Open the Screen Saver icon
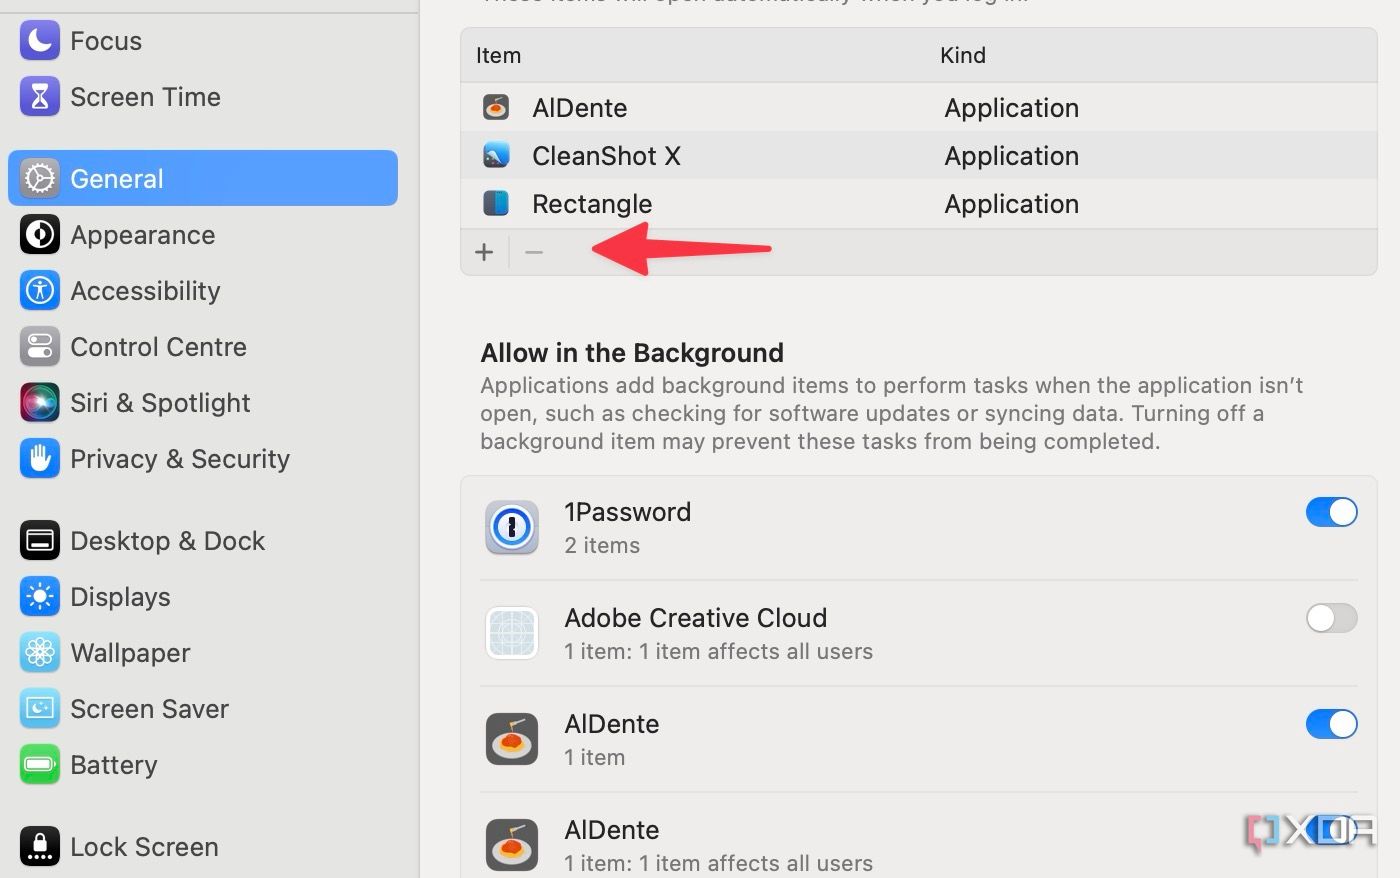 click(40, 709)
